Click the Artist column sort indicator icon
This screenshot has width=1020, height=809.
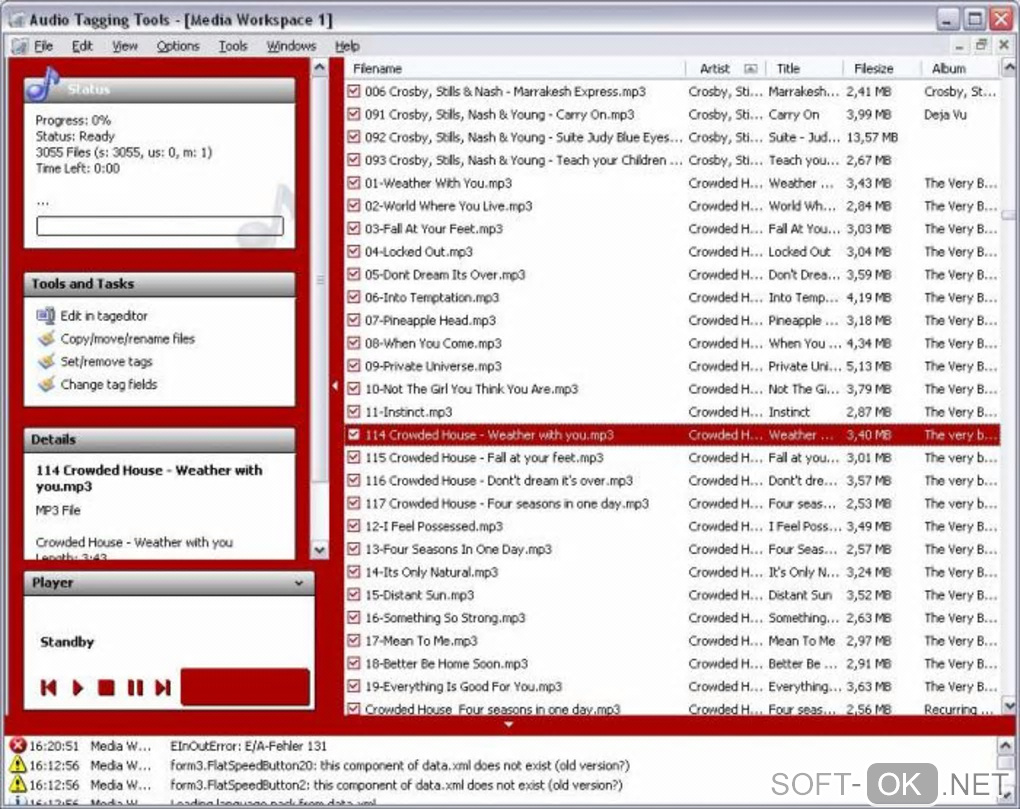click(x=750, y=68)
